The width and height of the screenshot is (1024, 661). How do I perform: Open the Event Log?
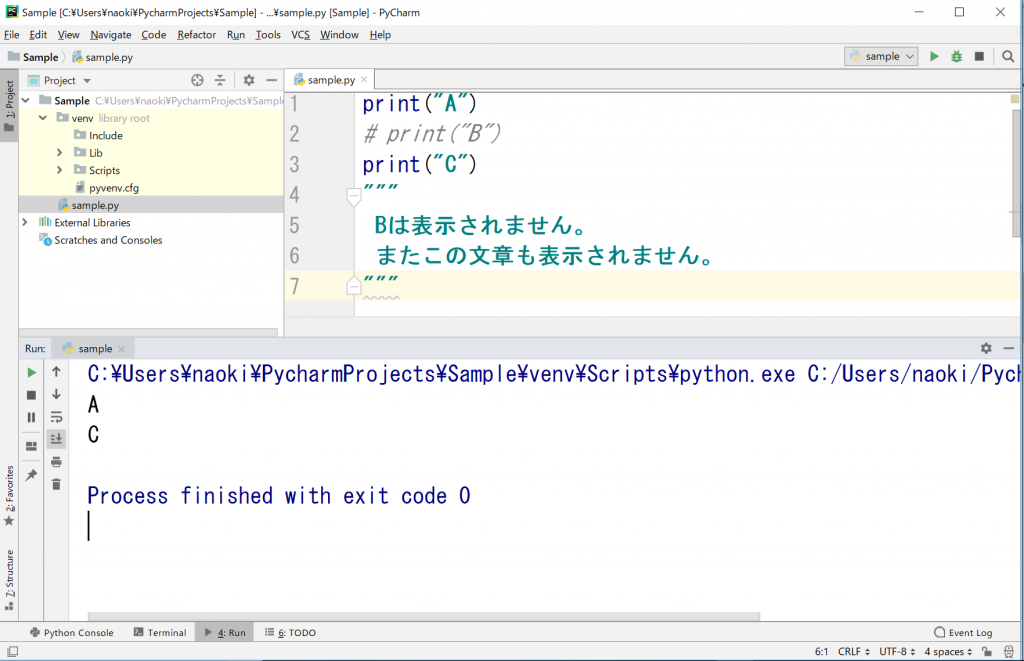964,632
